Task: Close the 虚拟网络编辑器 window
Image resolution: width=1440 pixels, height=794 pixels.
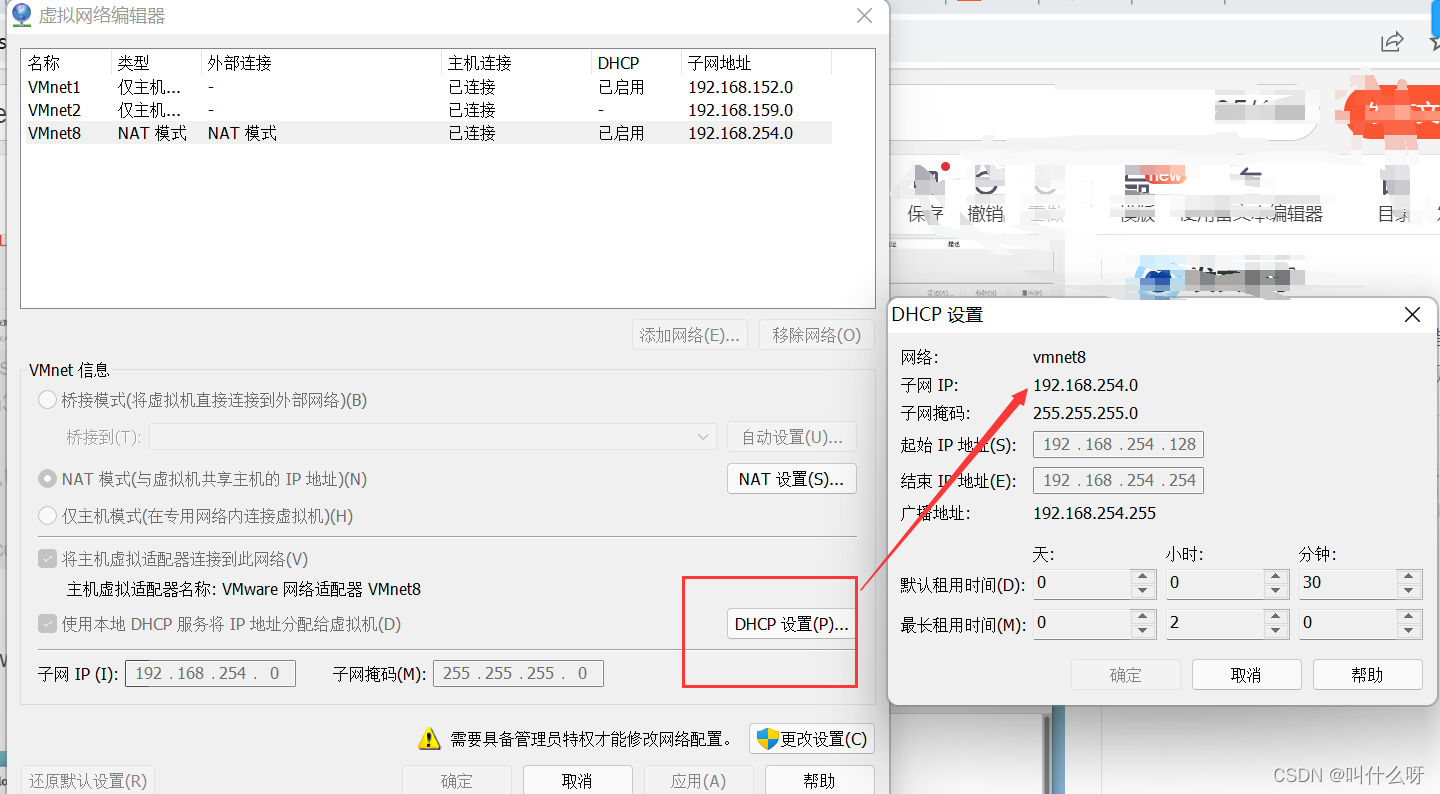Action: [865, 15]
